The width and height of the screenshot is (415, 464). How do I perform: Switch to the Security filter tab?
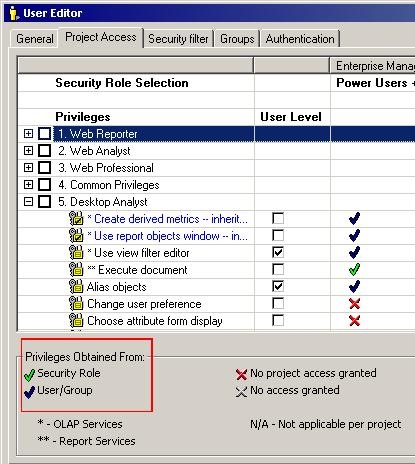click(x=178, y=39)
